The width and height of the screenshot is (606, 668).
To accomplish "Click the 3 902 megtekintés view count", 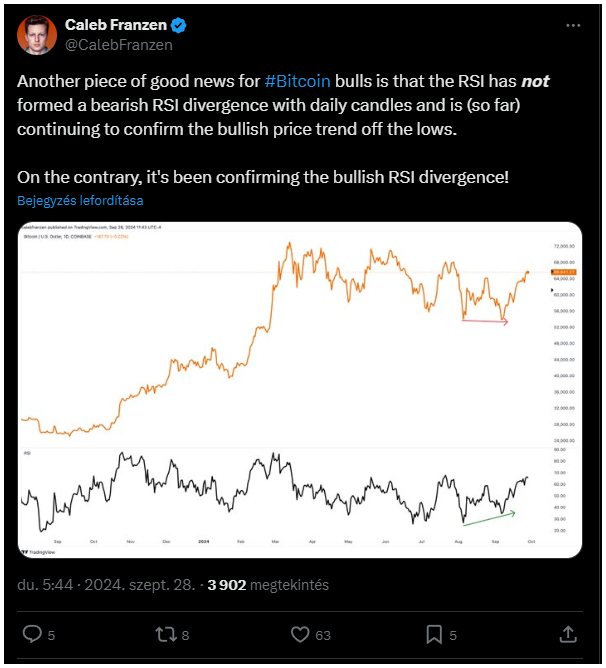I will tap(268, 584).
